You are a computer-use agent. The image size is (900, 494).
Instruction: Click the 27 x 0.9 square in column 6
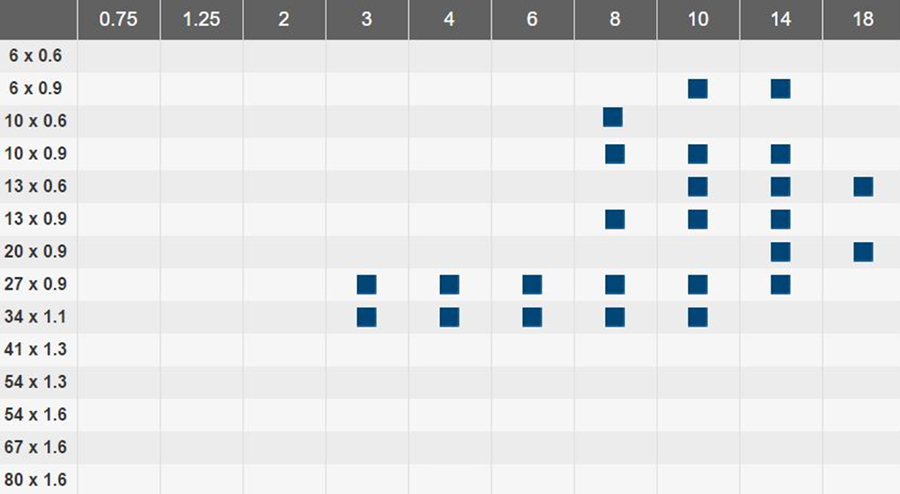532,285
